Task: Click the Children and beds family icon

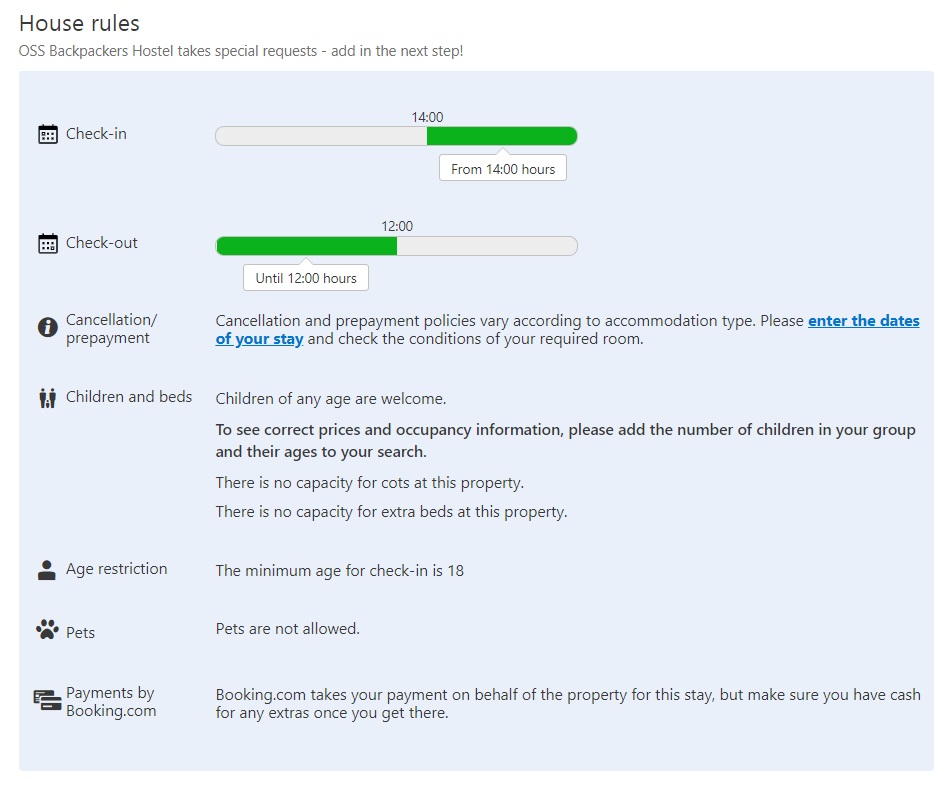Action: coord(47,398)
